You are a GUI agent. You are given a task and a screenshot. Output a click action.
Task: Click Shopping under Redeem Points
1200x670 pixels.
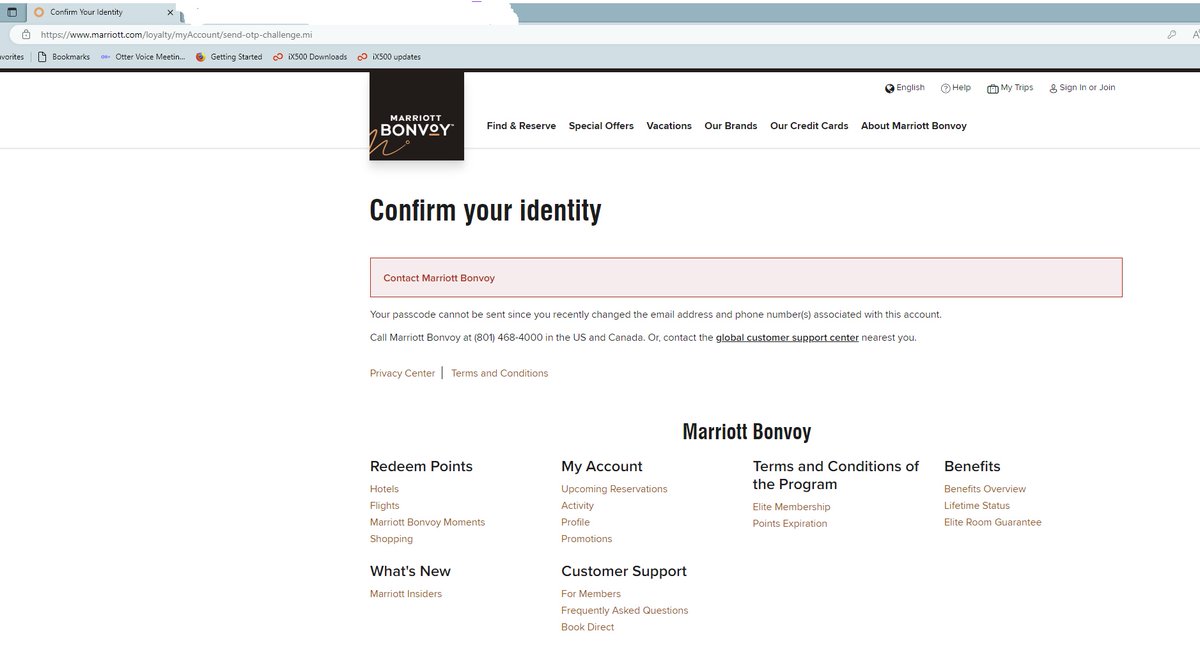(x=391, y=539)
